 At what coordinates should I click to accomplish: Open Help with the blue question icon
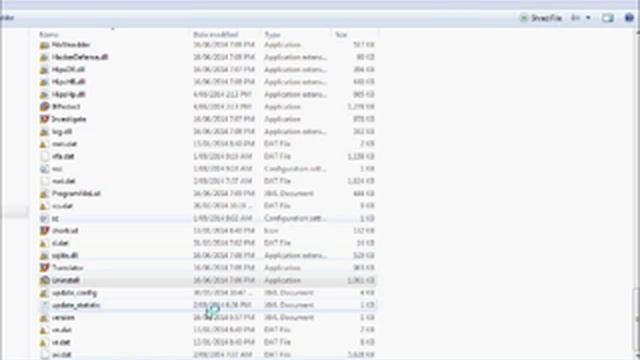[629, 18]
